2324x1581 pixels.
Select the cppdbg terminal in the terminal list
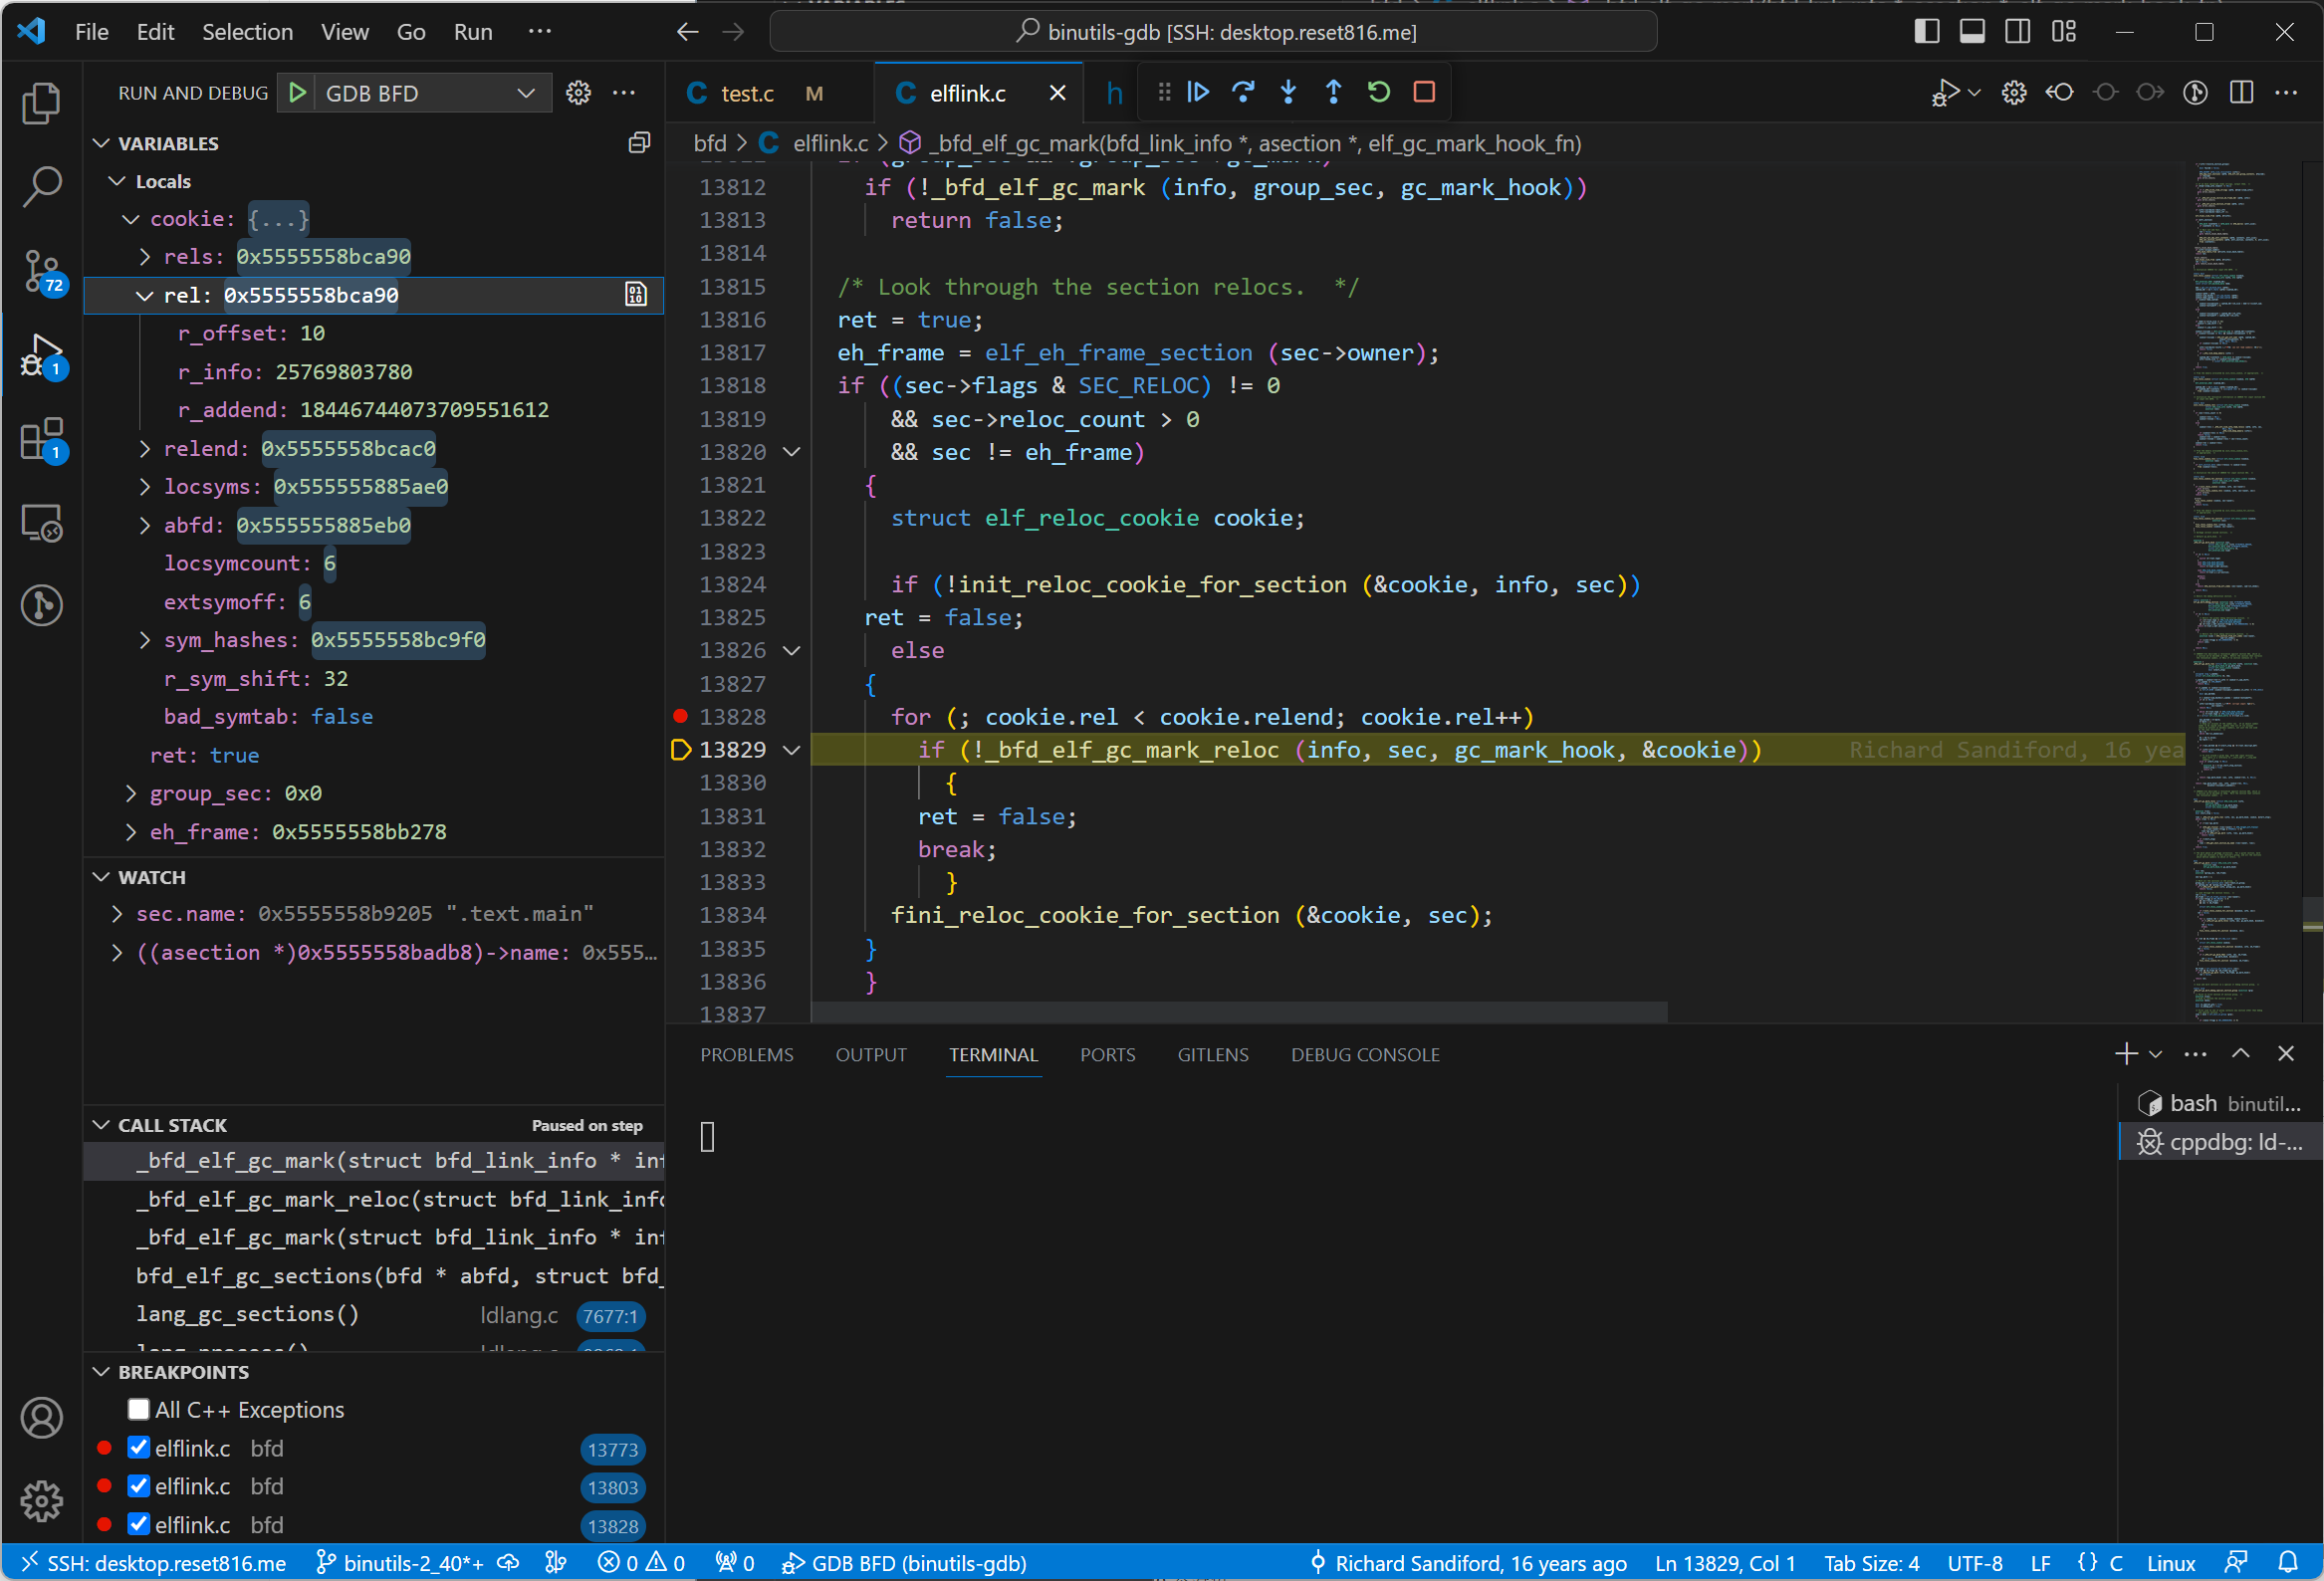point(2220,1142)
